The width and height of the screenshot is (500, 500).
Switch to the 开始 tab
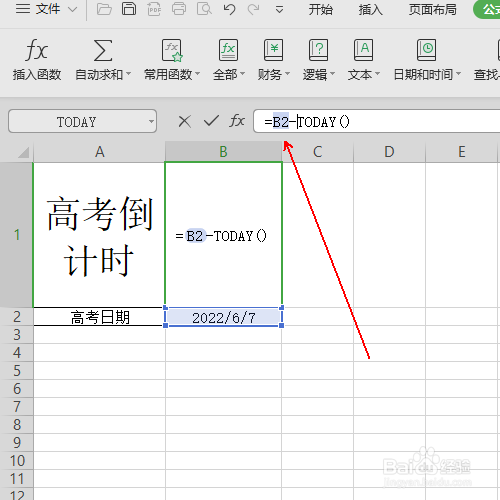point(320,9)
